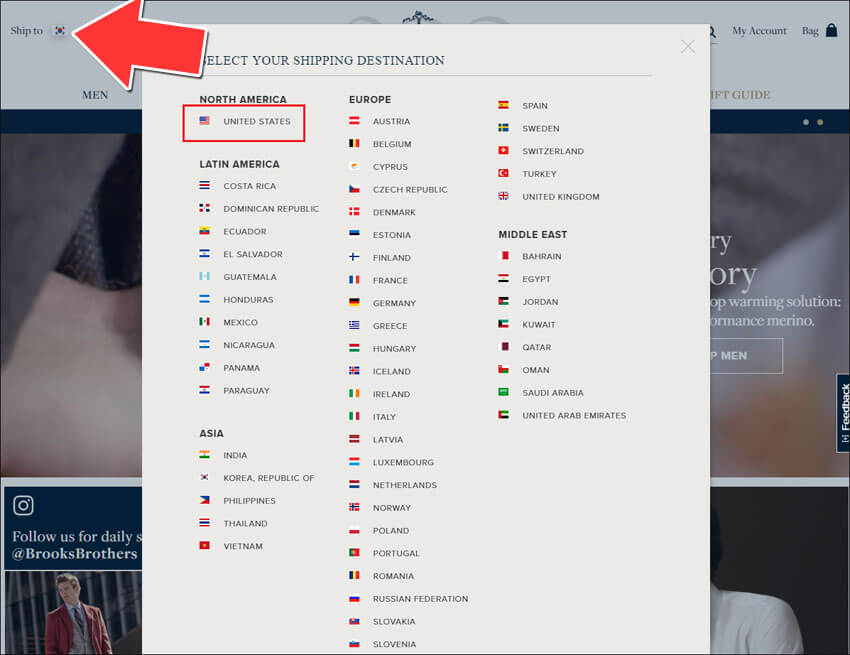Click the Mexico flag icon

coord(204,322)
